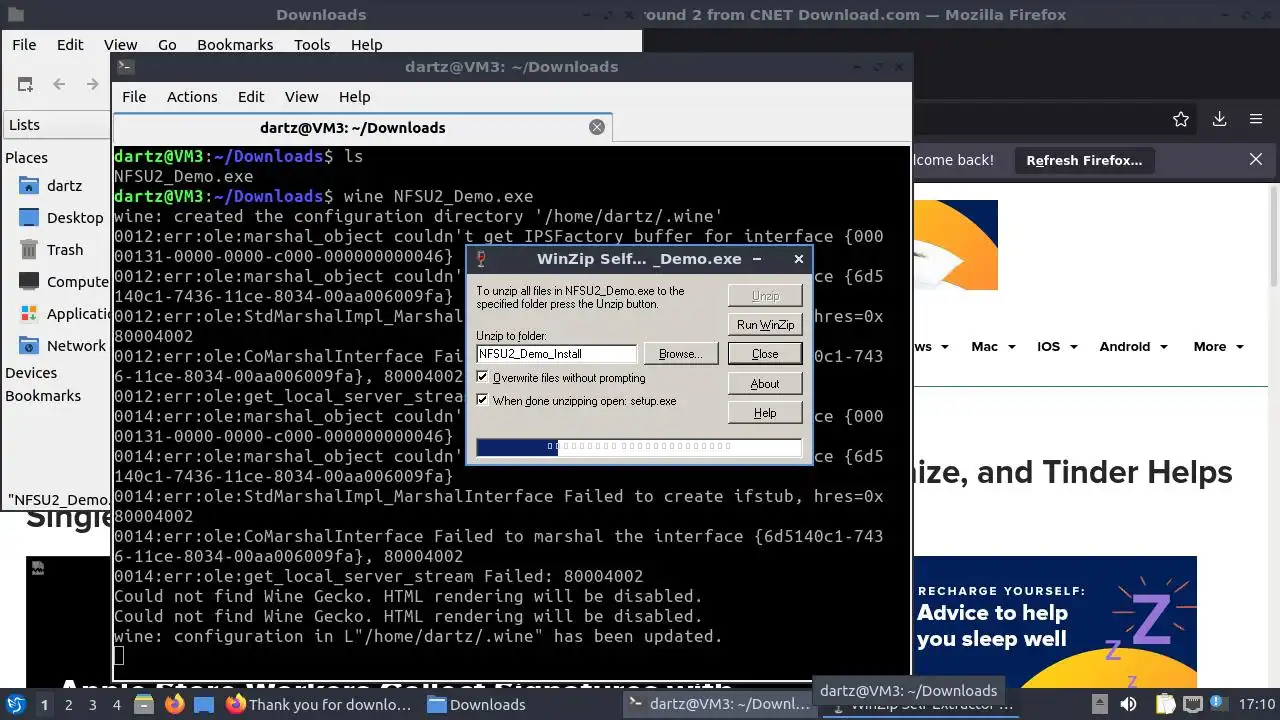Open terminal View menu
1280x720 pixels.
[302, 97]
